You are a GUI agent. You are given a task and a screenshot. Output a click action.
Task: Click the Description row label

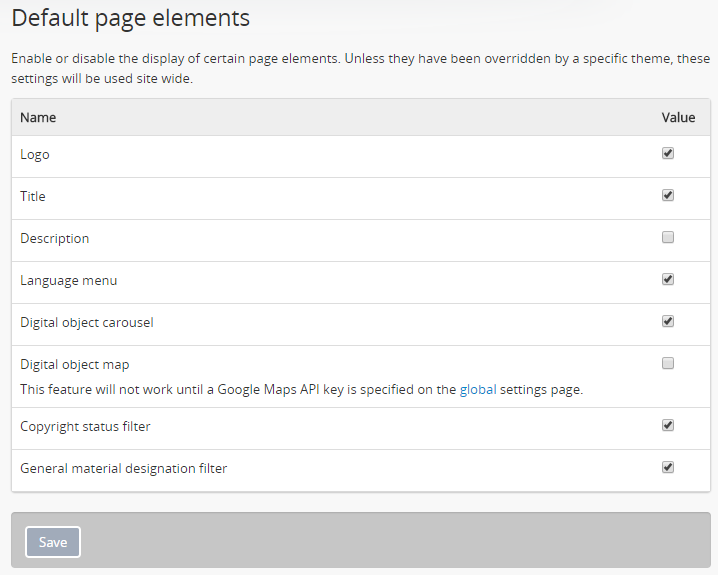[55, 239]
